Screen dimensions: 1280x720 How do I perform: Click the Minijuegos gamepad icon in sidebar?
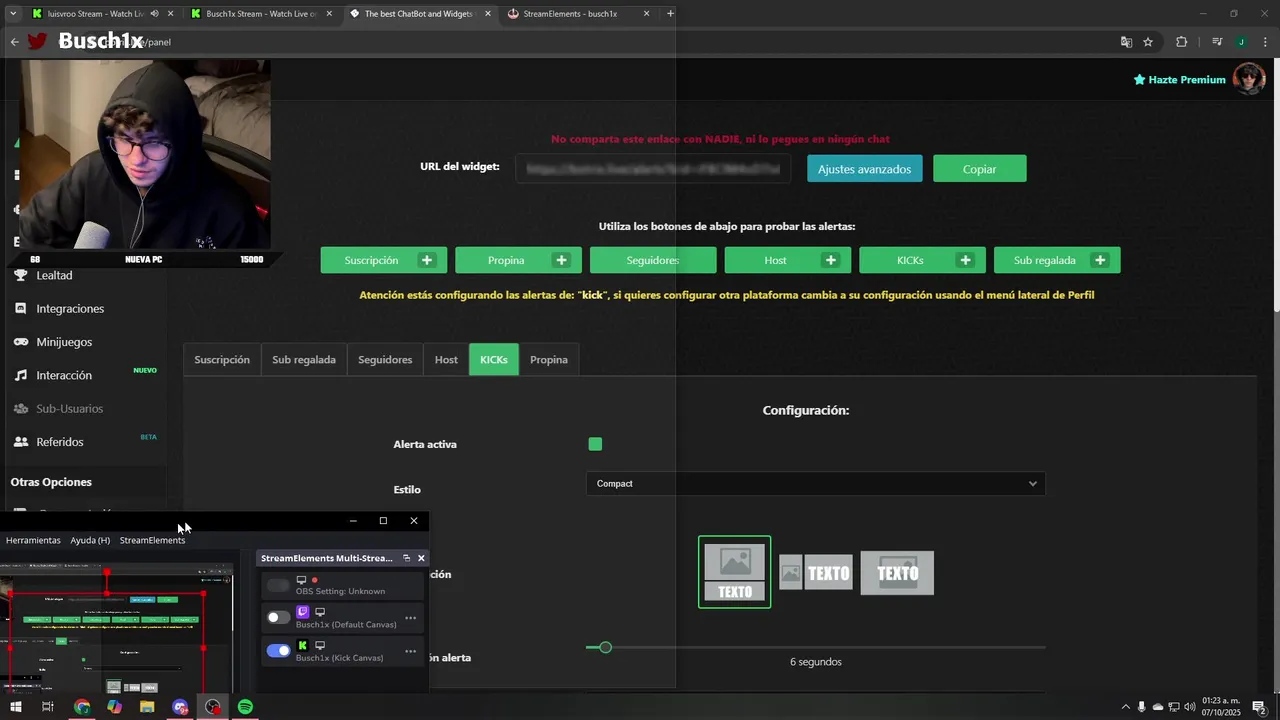(20, 342)
